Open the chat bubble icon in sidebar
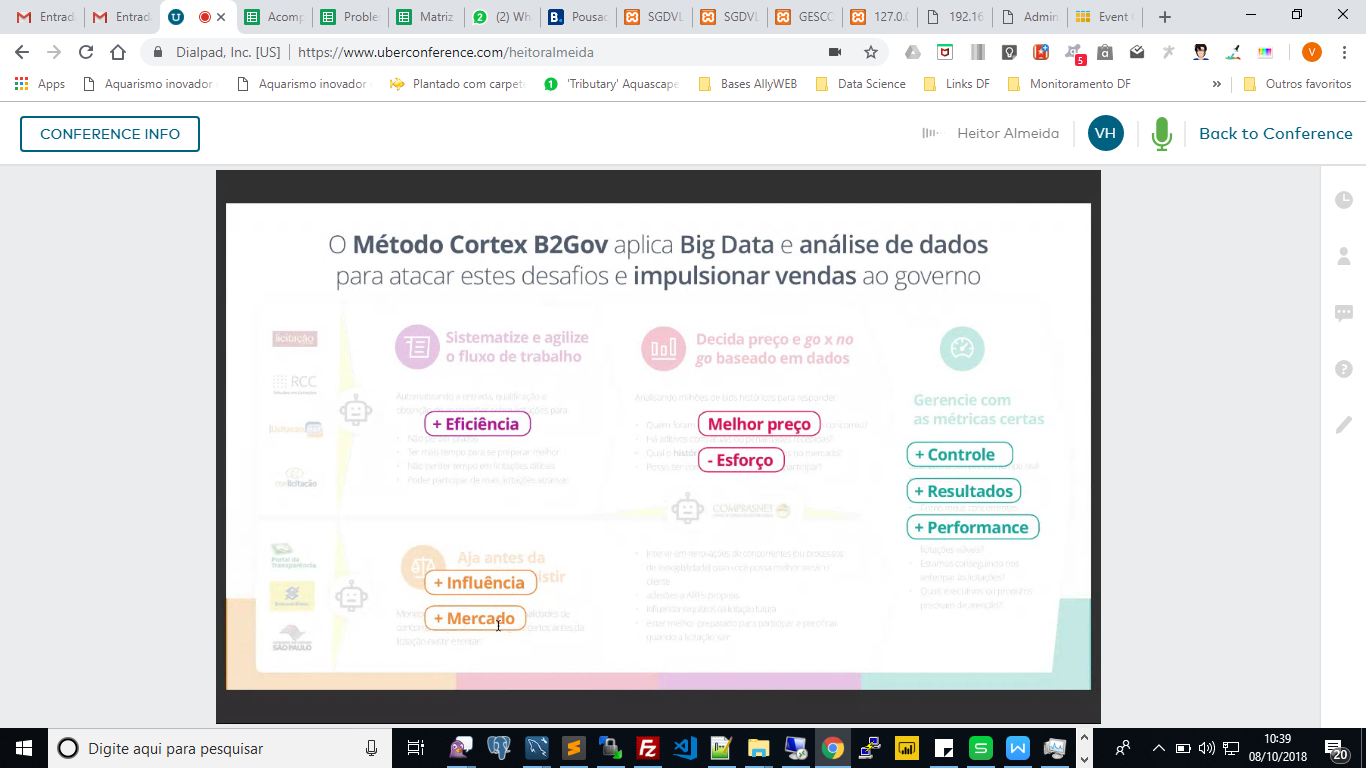1366x768 pixels. (1344, 313)
